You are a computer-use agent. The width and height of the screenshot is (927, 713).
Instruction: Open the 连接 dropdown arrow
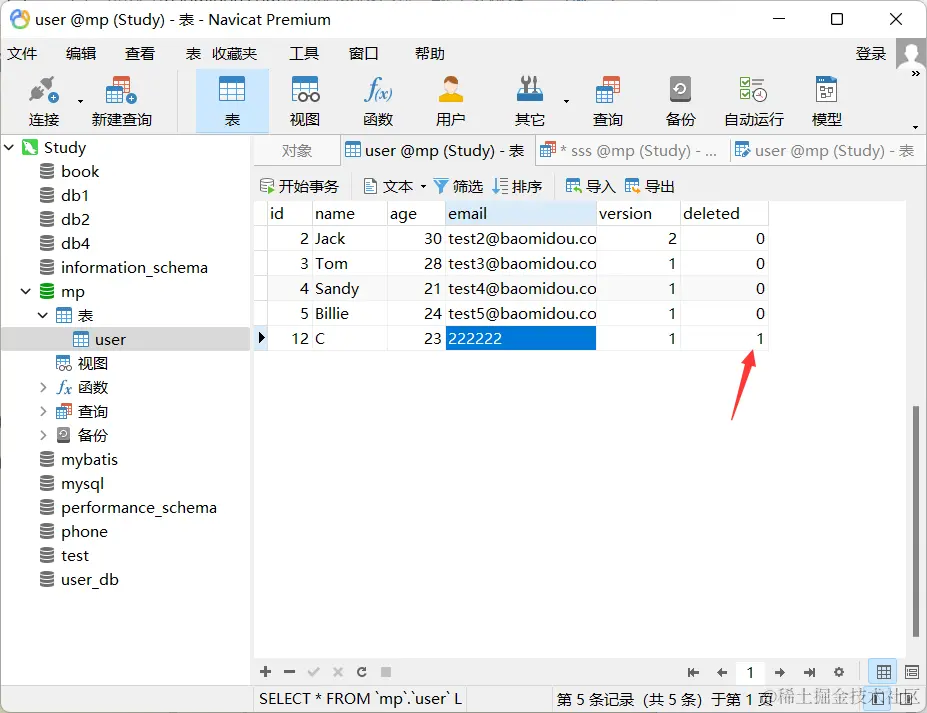point(80,102)
